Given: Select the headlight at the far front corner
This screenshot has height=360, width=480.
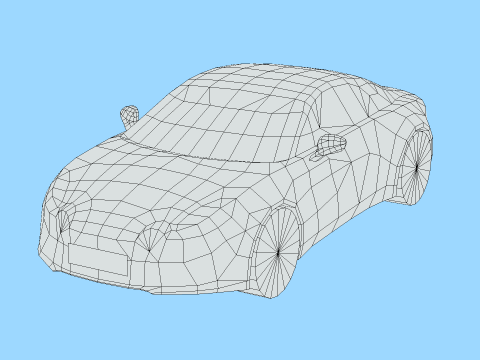Looking at the screenshot, I should point(62,219).
